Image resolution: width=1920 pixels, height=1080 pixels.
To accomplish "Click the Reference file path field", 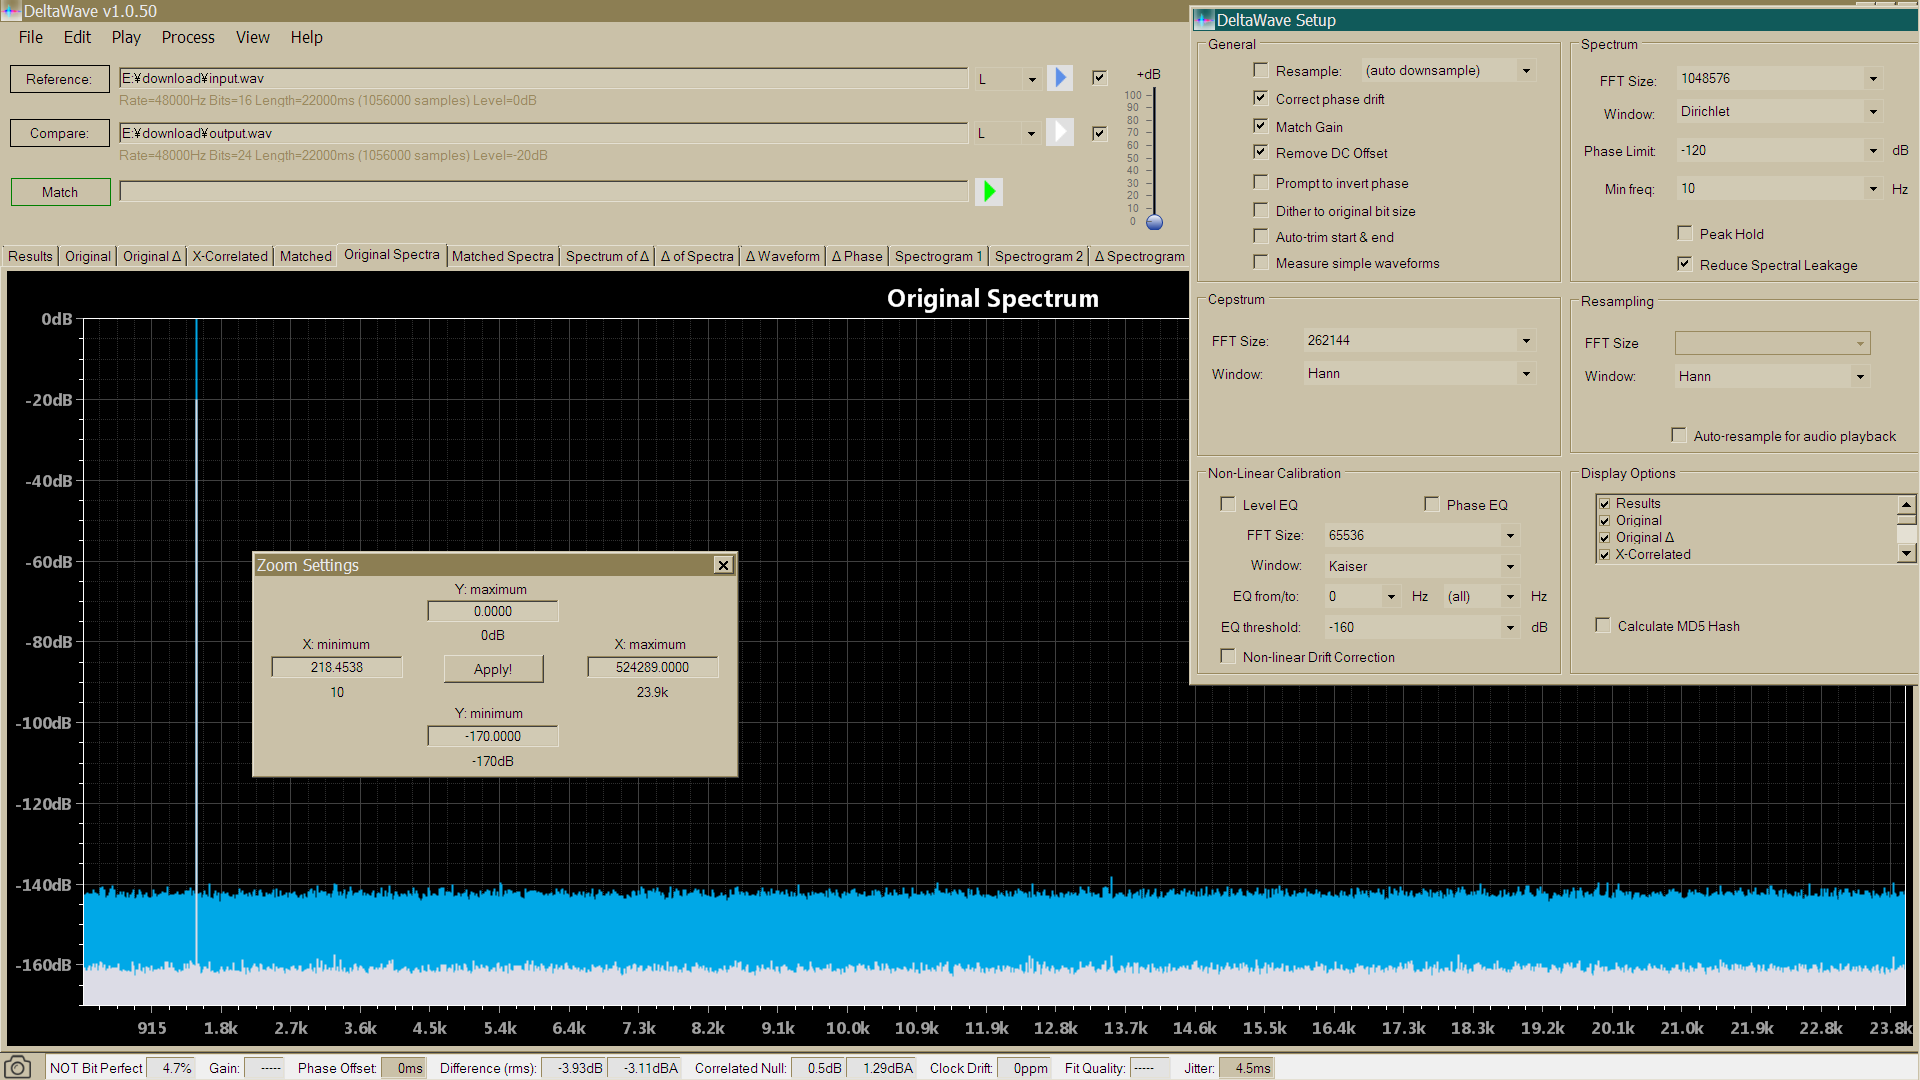I will click(x=543, y=78).
